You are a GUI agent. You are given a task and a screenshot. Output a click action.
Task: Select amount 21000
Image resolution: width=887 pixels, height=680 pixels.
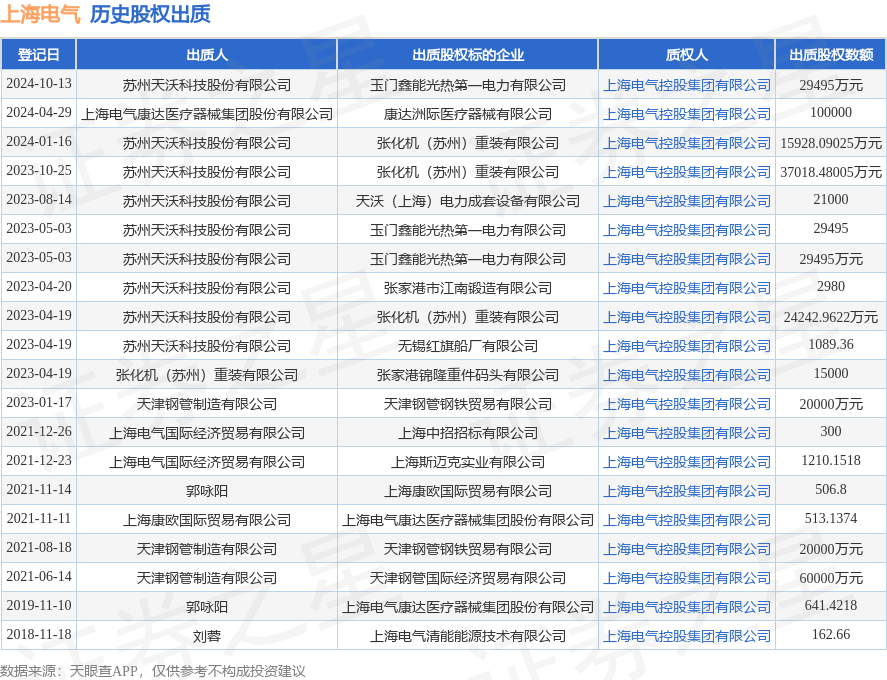[830, 200]
